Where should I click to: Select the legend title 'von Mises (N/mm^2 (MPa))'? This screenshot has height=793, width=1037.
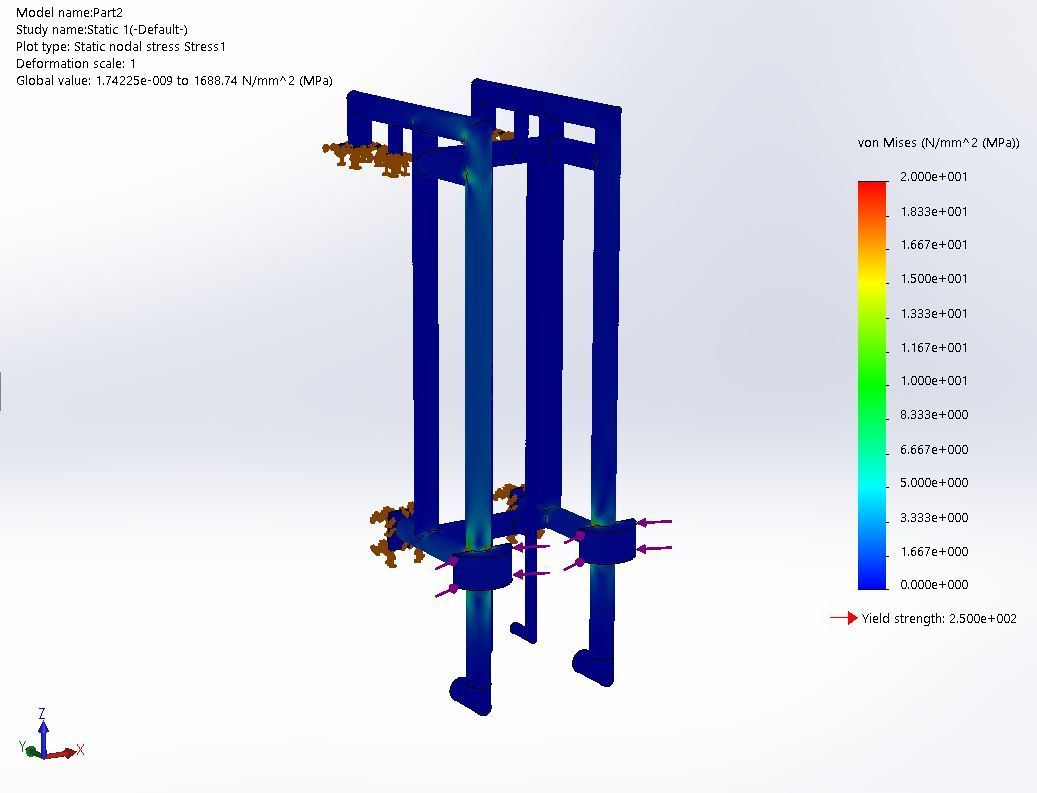pyautogui.click(x=938, y=142)
